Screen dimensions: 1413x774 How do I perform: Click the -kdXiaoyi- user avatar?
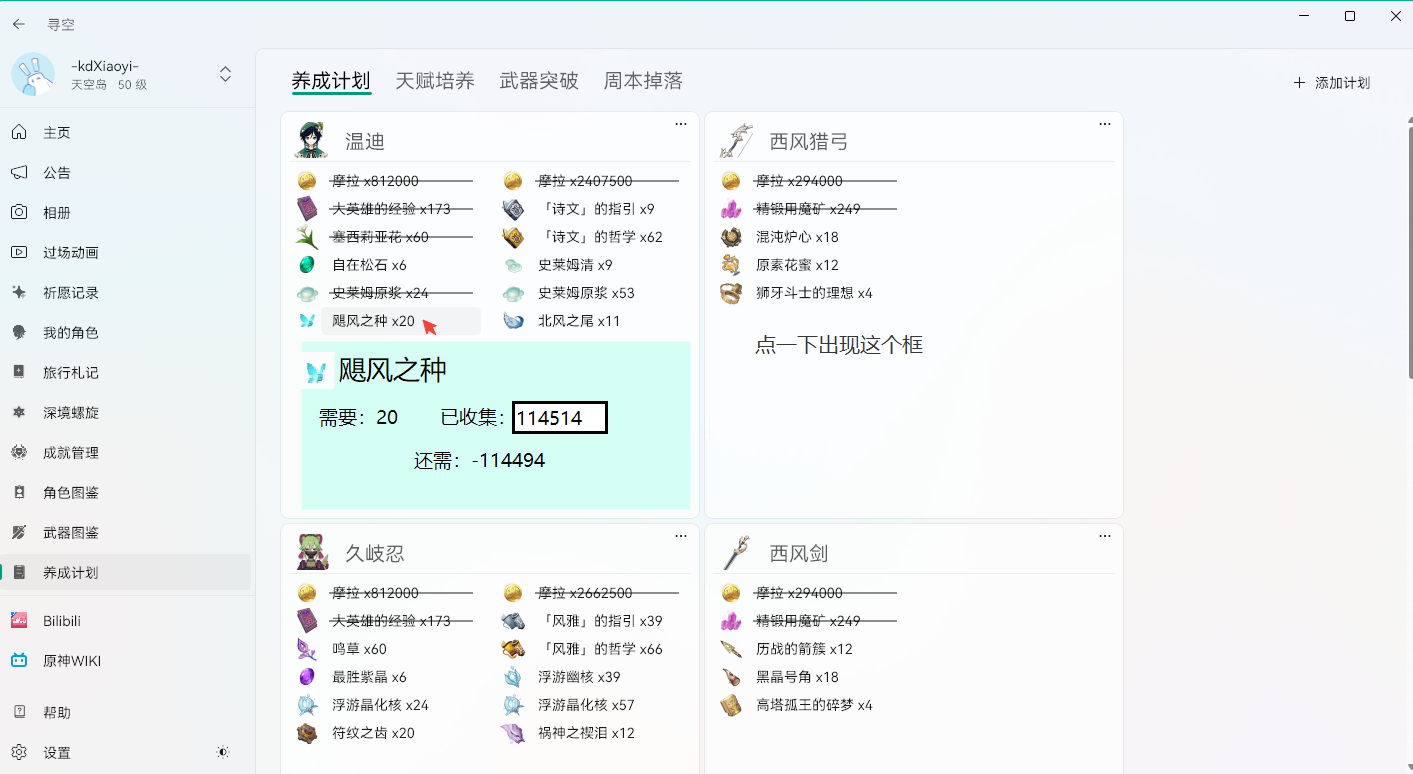pos(33,74)
